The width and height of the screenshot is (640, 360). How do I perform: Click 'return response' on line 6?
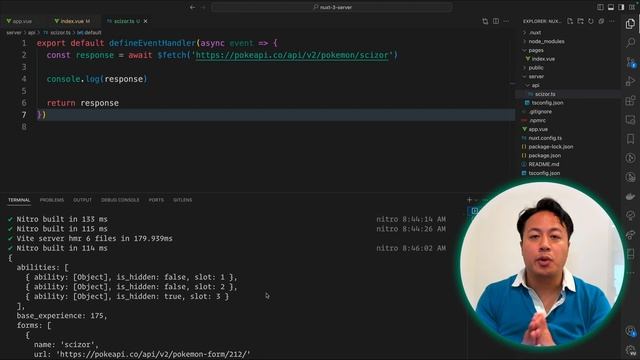(x=83, y=103)
